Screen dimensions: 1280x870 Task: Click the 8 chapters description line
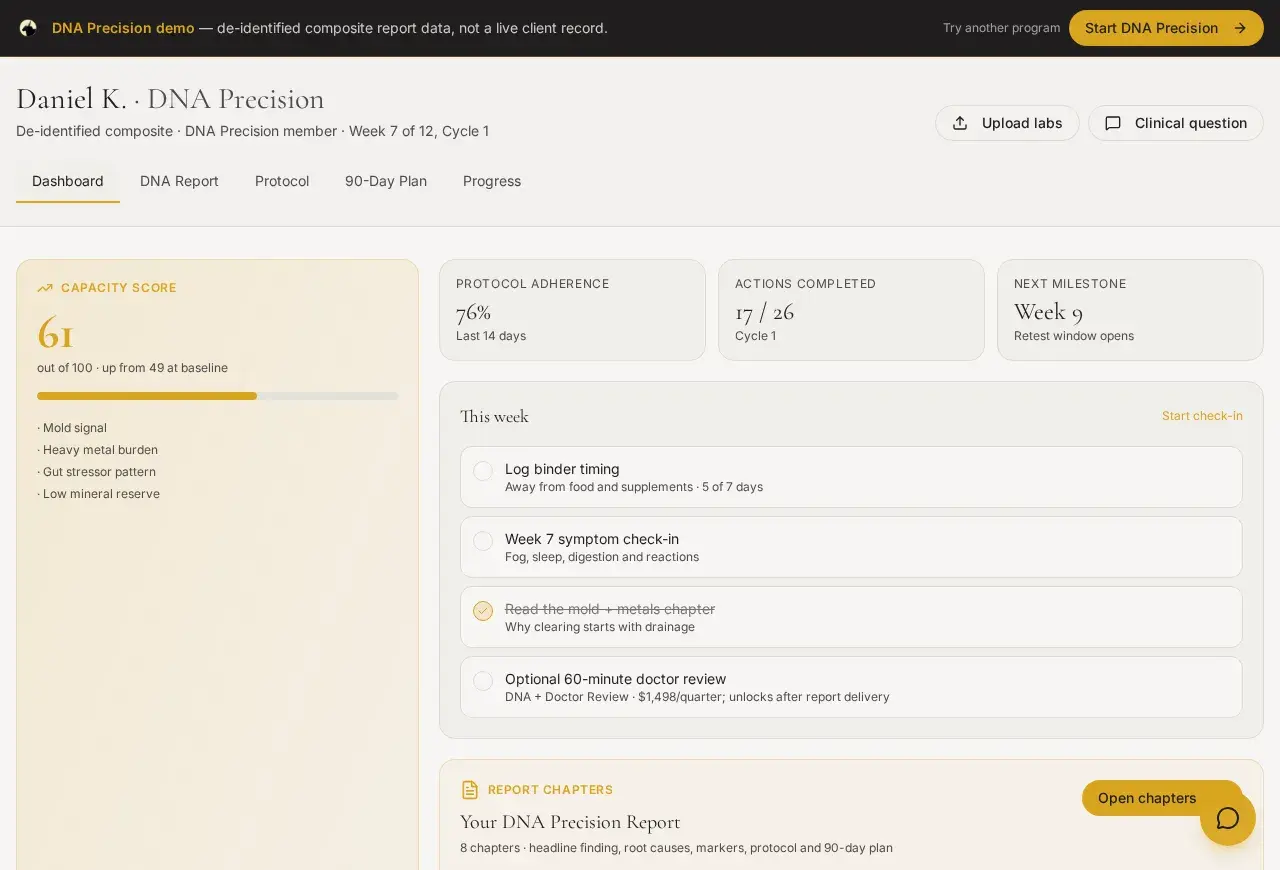click(676, 848)
